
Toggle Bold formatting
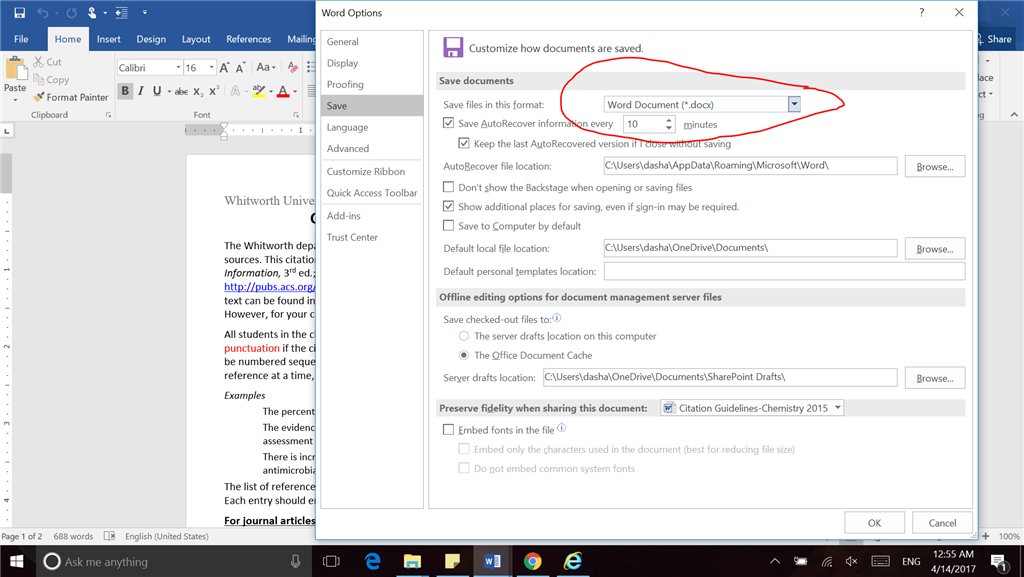125,91
